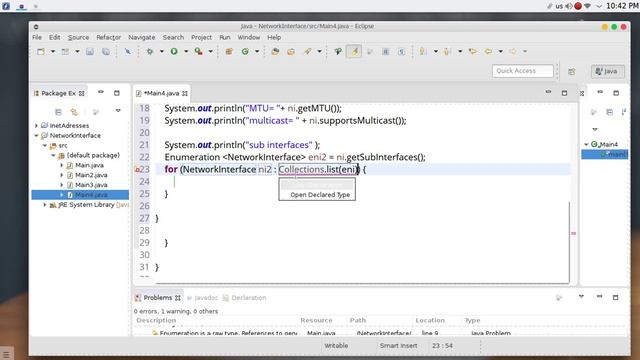This screenshot has width=640, height=360.
Task: Open the Debug button dropdown arrow
Action: [162, 51]
